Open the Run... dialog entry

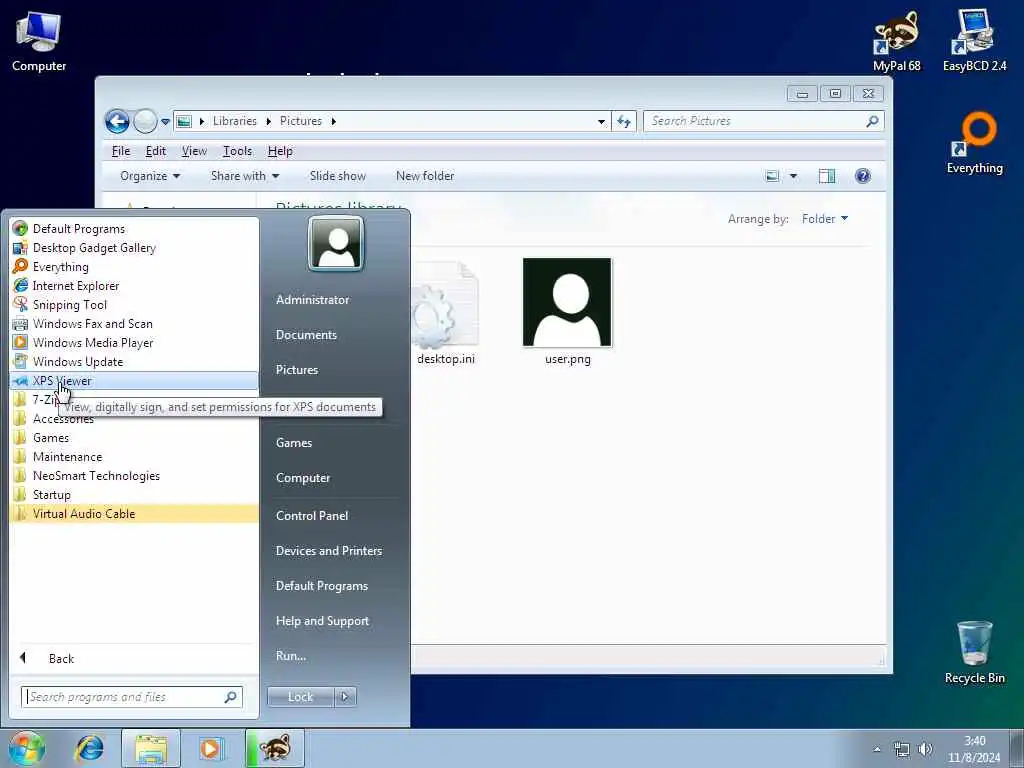tap(291, 655)
